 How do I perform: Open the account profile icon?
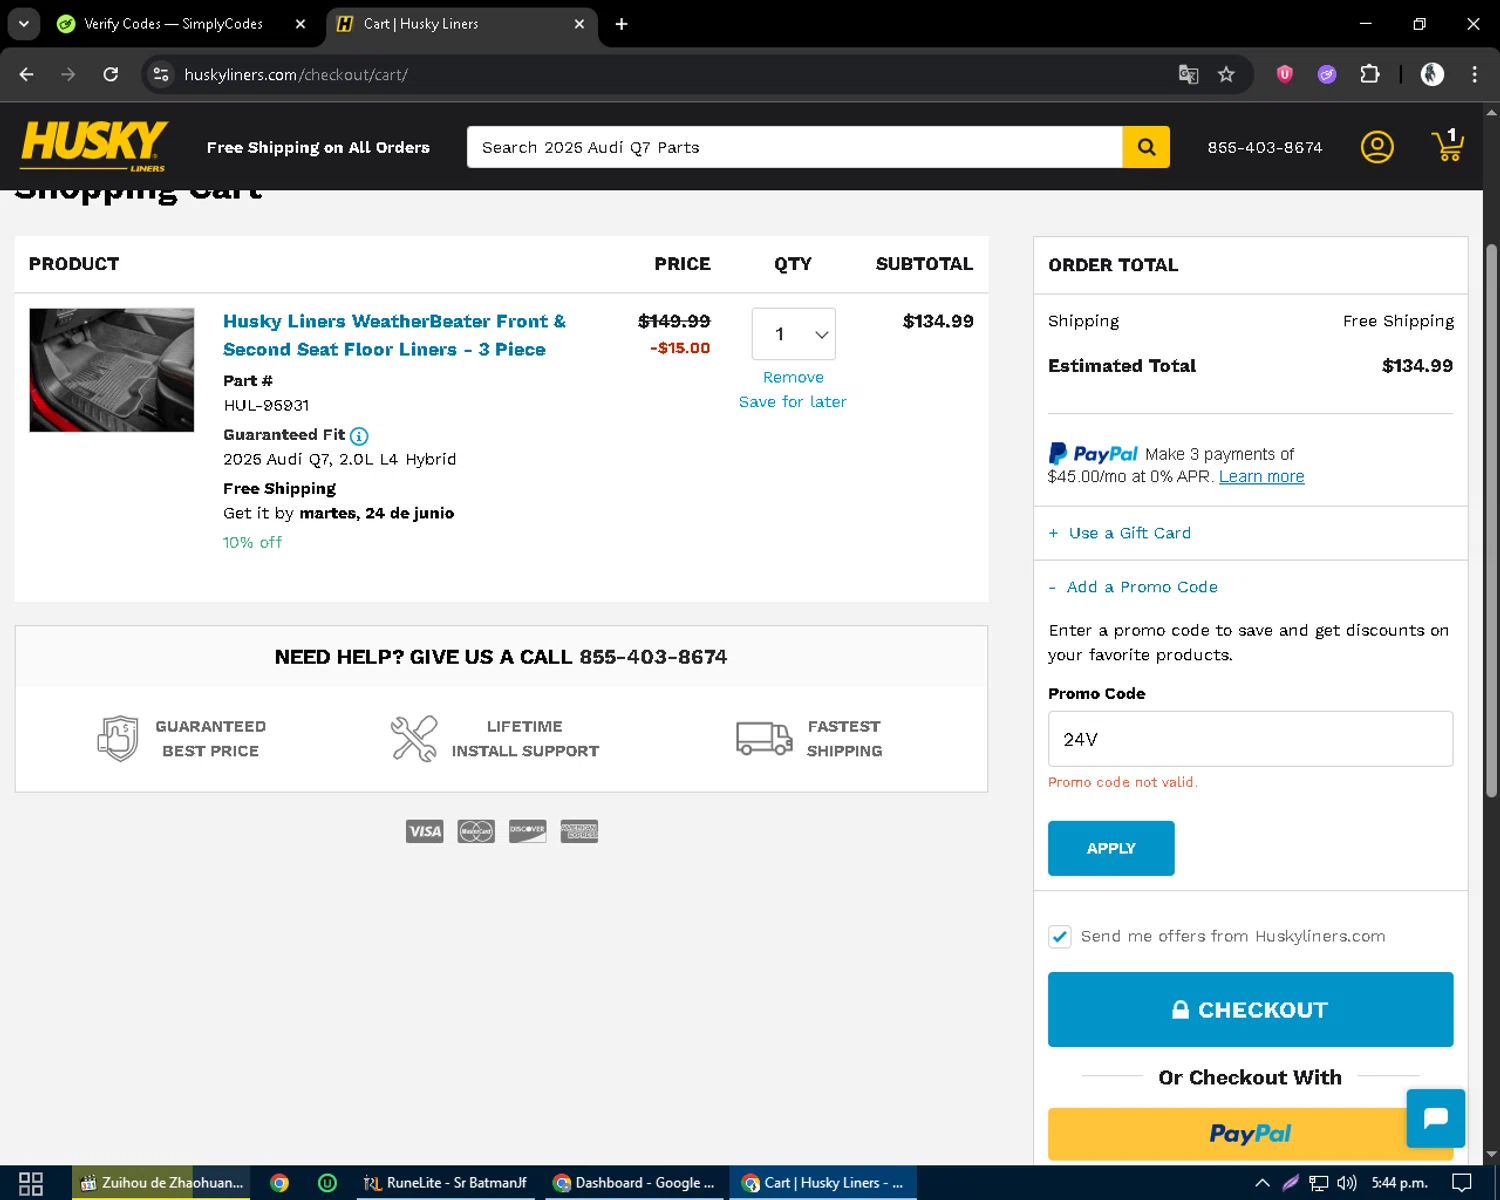(1377, 147)
